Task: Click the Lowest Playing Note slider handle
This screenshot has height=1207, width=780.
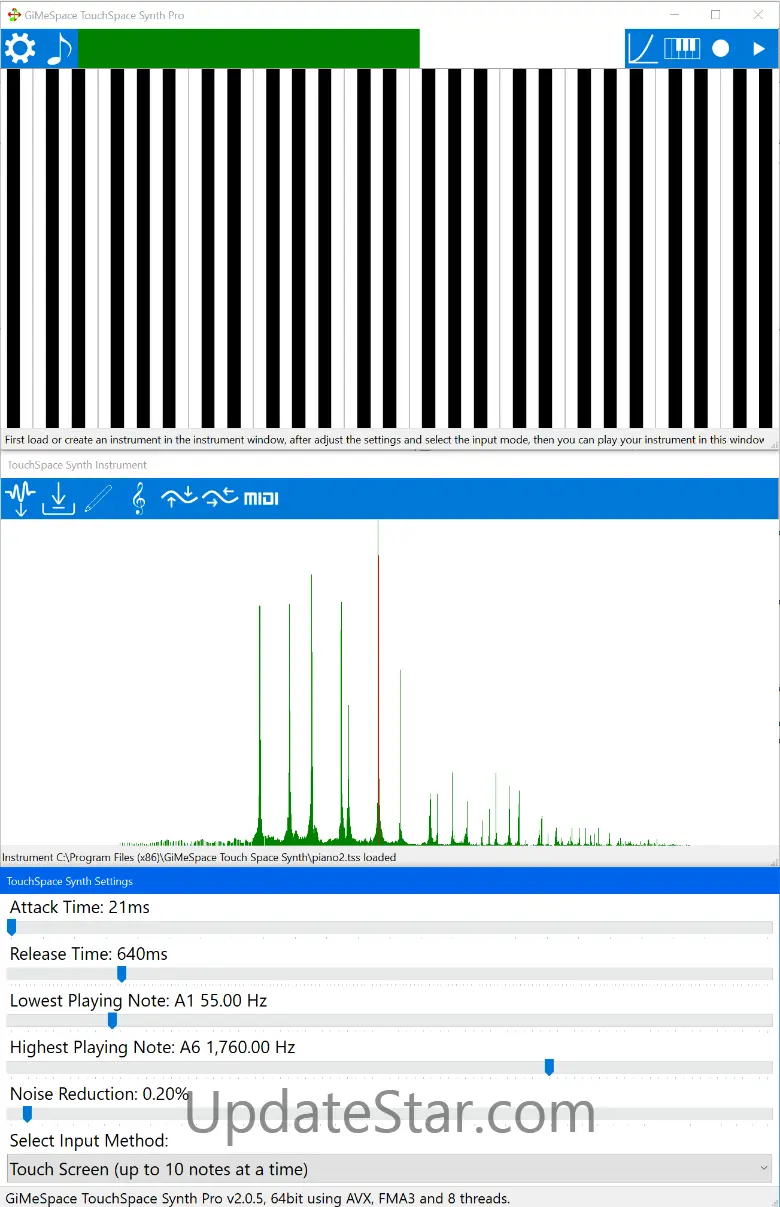Action: (112, 1020)
